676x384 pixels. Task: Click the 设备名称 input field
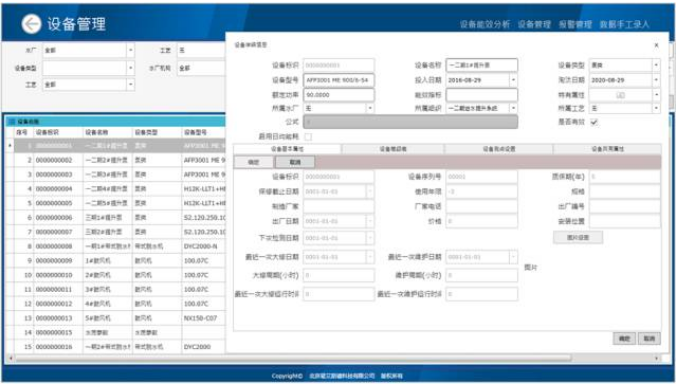pos(482,65)
